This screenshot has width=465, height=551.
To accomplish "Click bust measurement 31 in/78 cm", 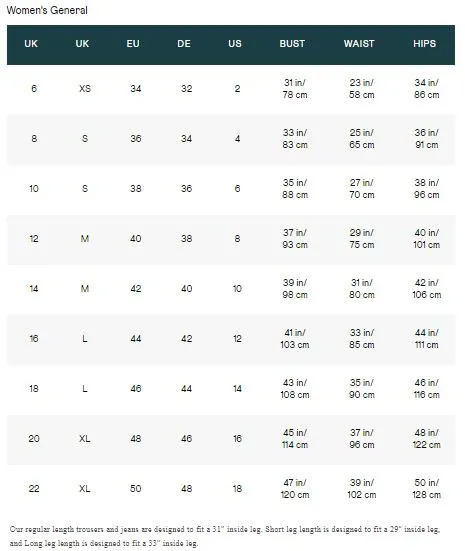I will click(295, 89).
